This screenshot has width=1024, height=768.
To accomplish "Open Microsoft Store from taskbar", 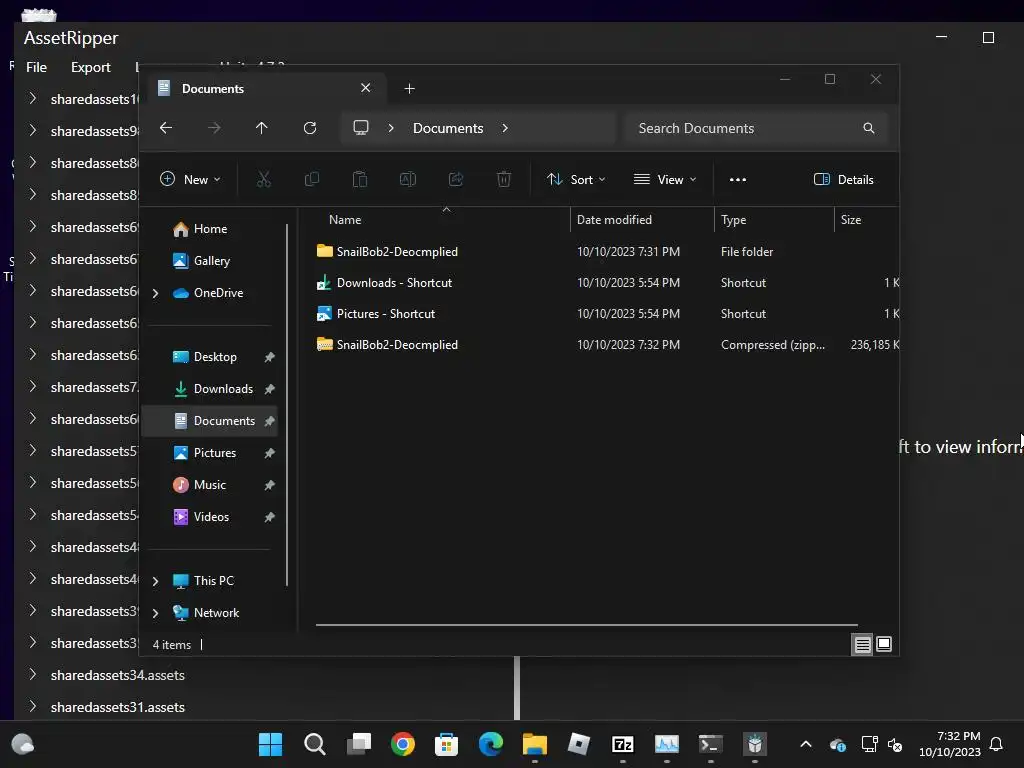I will tap(447, 744).
